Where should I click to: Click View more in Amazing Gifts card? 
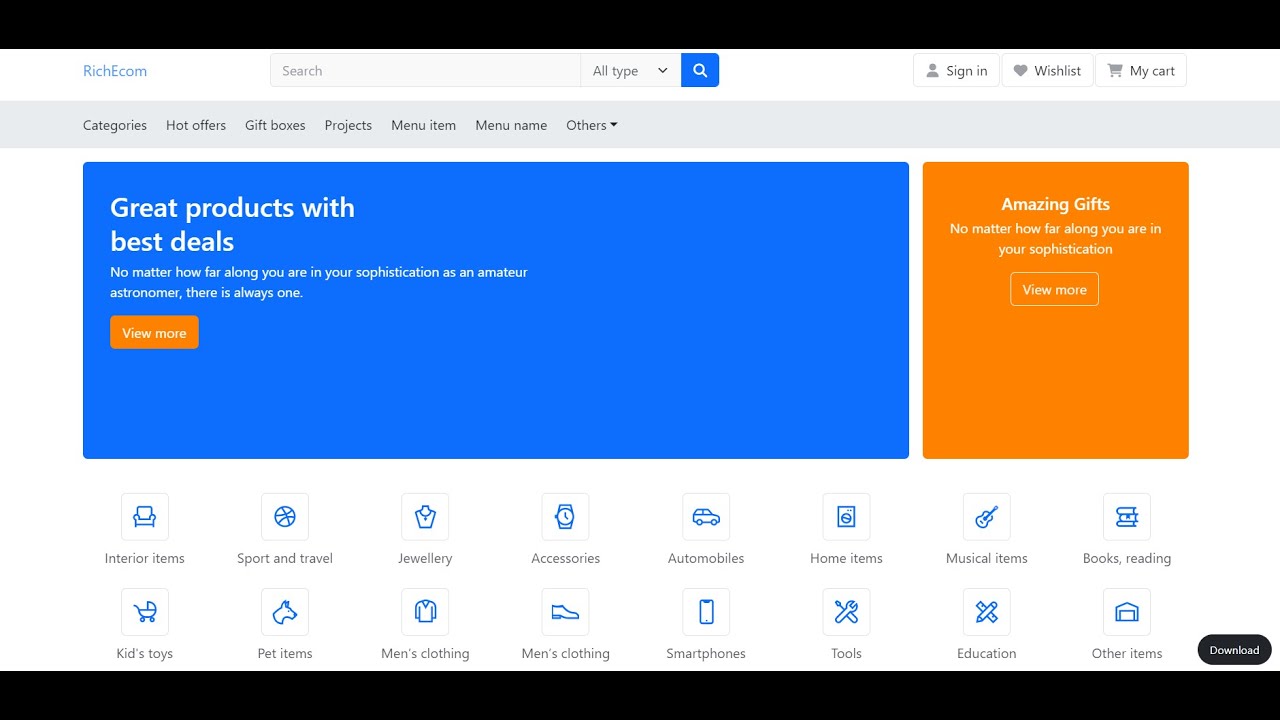1055,289
